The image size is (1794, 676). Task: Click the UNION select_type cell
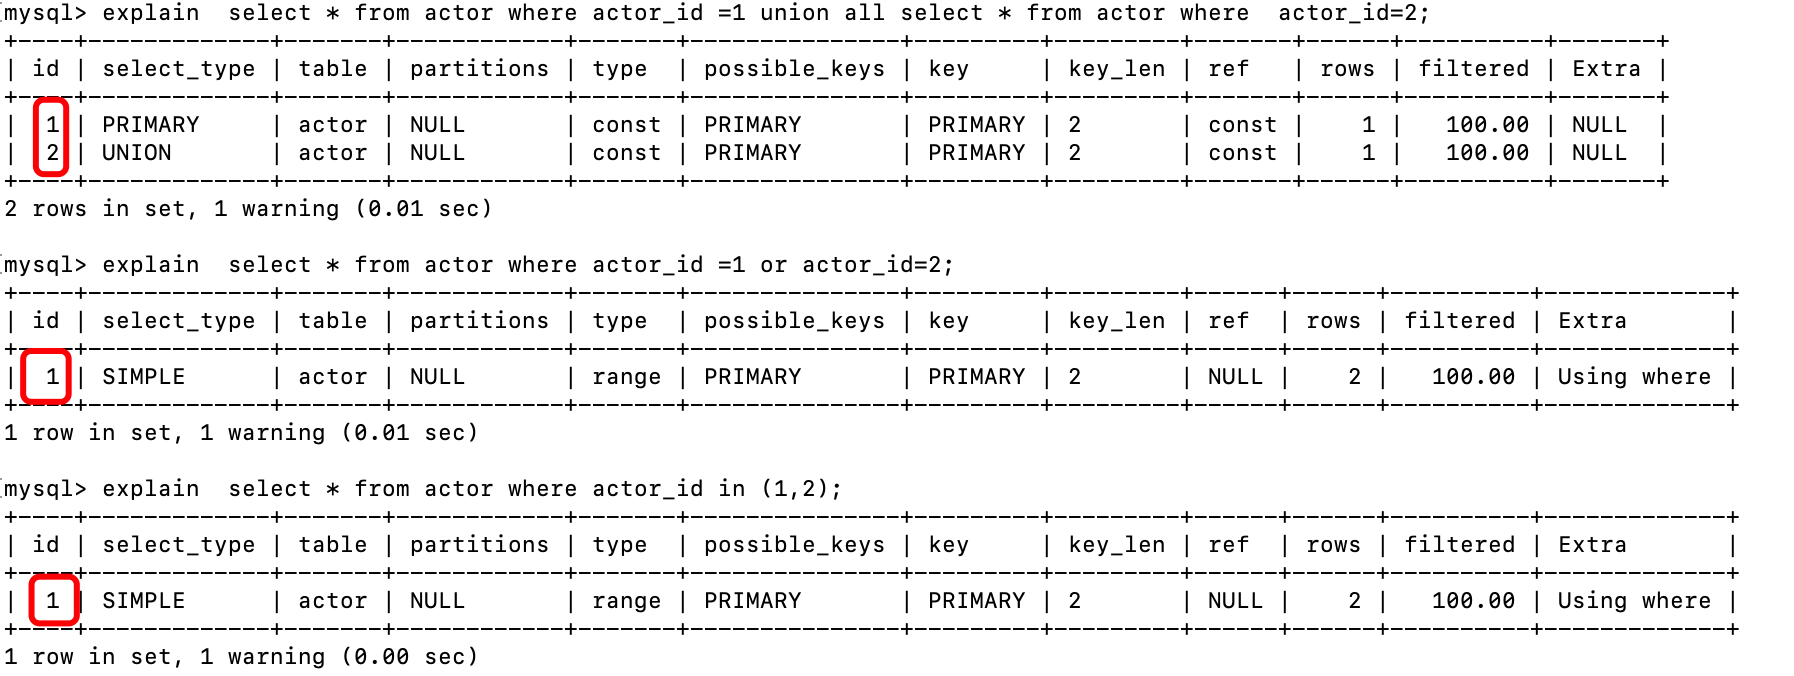coord(136,153)
